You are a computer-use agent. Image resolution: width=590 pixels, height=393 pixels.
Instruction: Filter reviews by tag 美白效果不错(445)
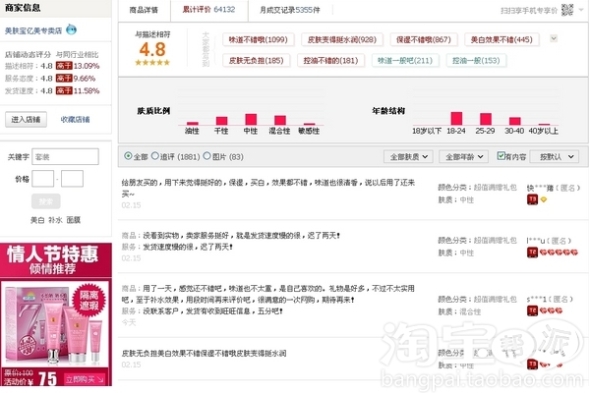[x=501, y=40]
